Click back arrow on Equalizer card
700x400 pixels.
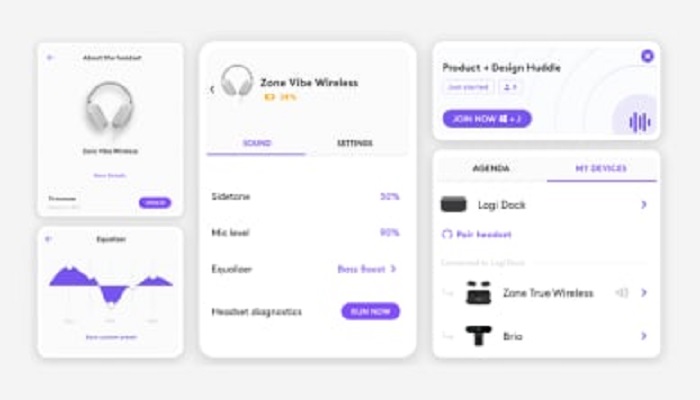49,239
